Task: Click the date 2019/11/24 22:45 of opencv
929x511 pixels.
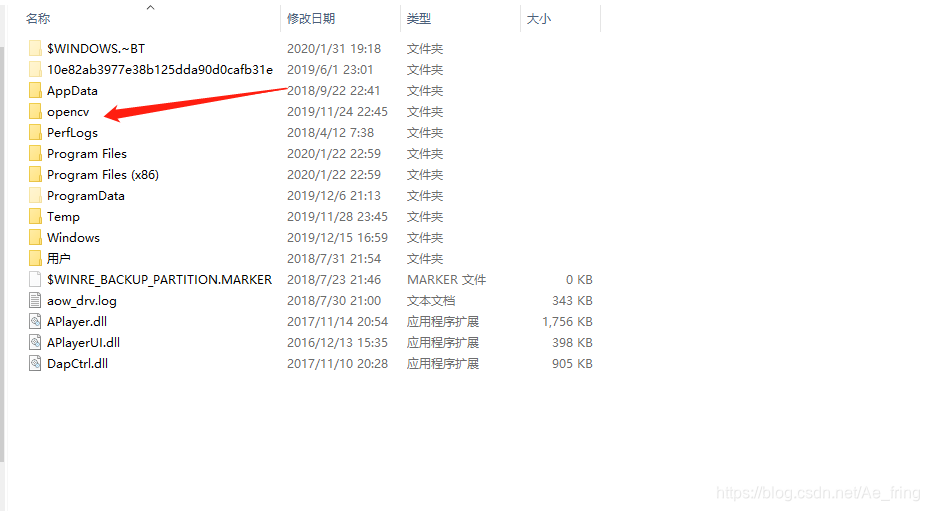Action: (x=337, y=111)
